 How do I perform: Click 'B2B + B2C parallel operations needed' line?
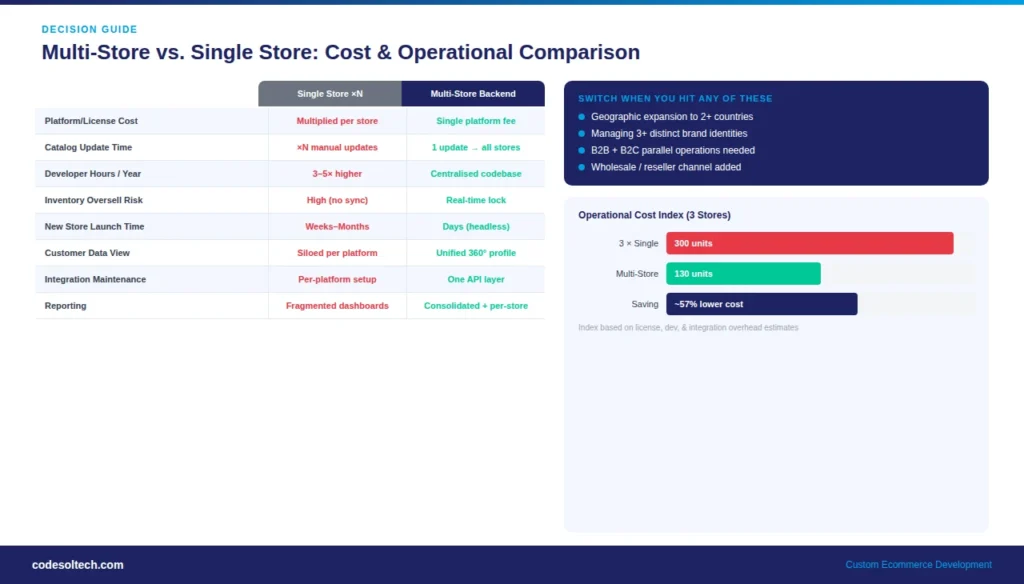[673, 150]
